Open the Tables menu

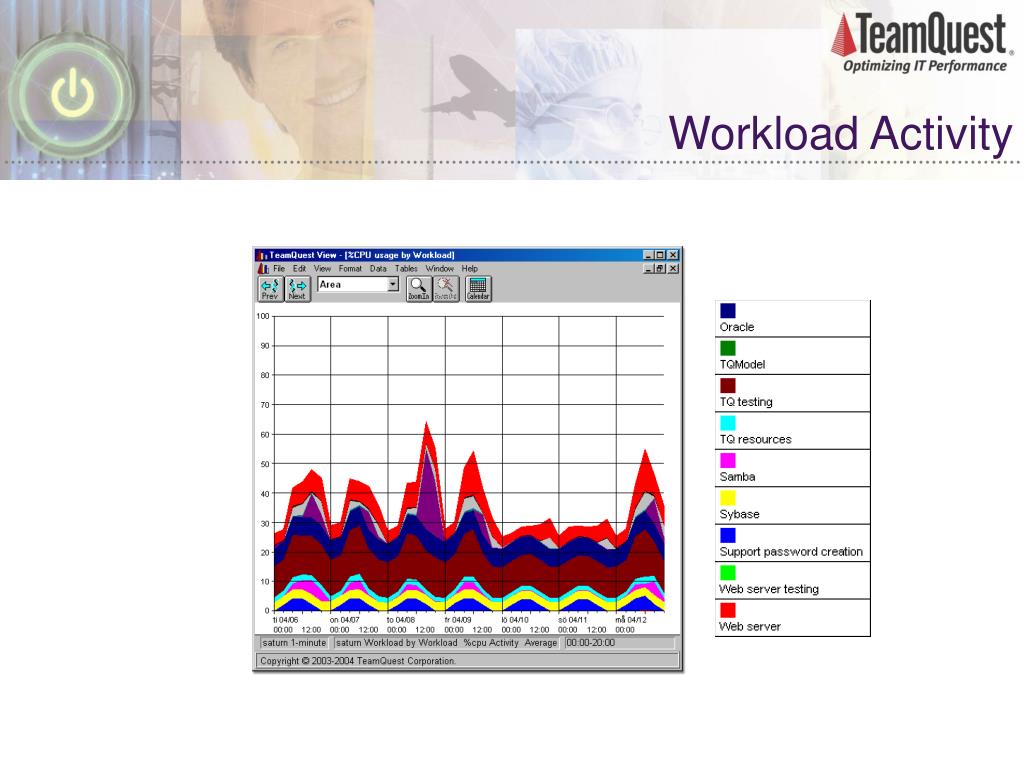pos(406,268)
